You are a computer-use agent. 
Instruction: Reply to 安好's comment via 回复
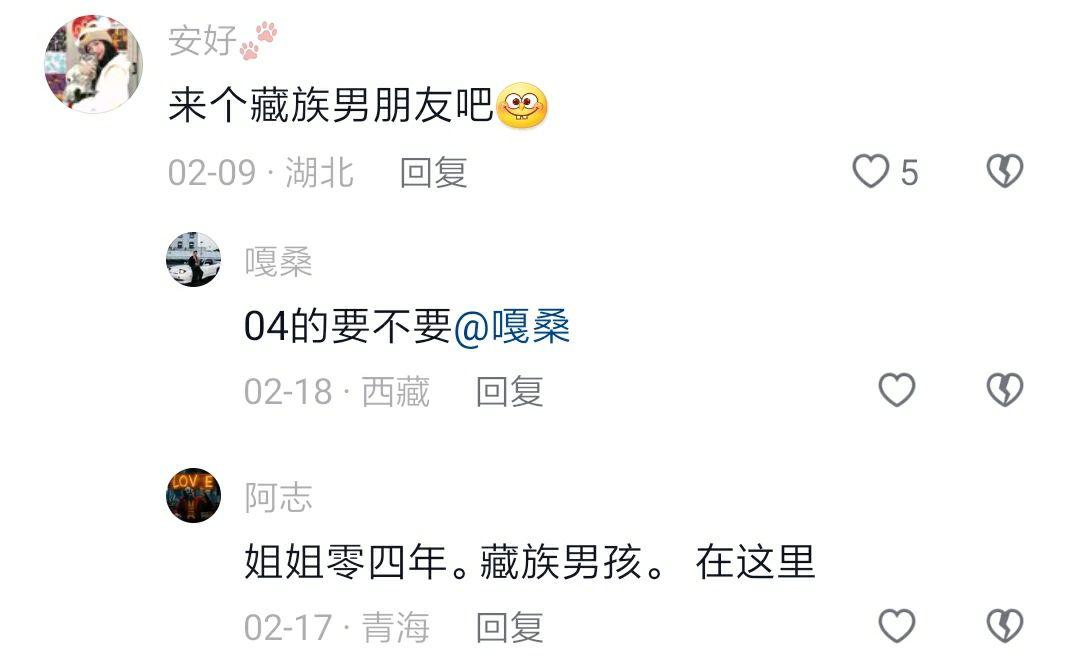pyautogui.click(x=434, y=172)
